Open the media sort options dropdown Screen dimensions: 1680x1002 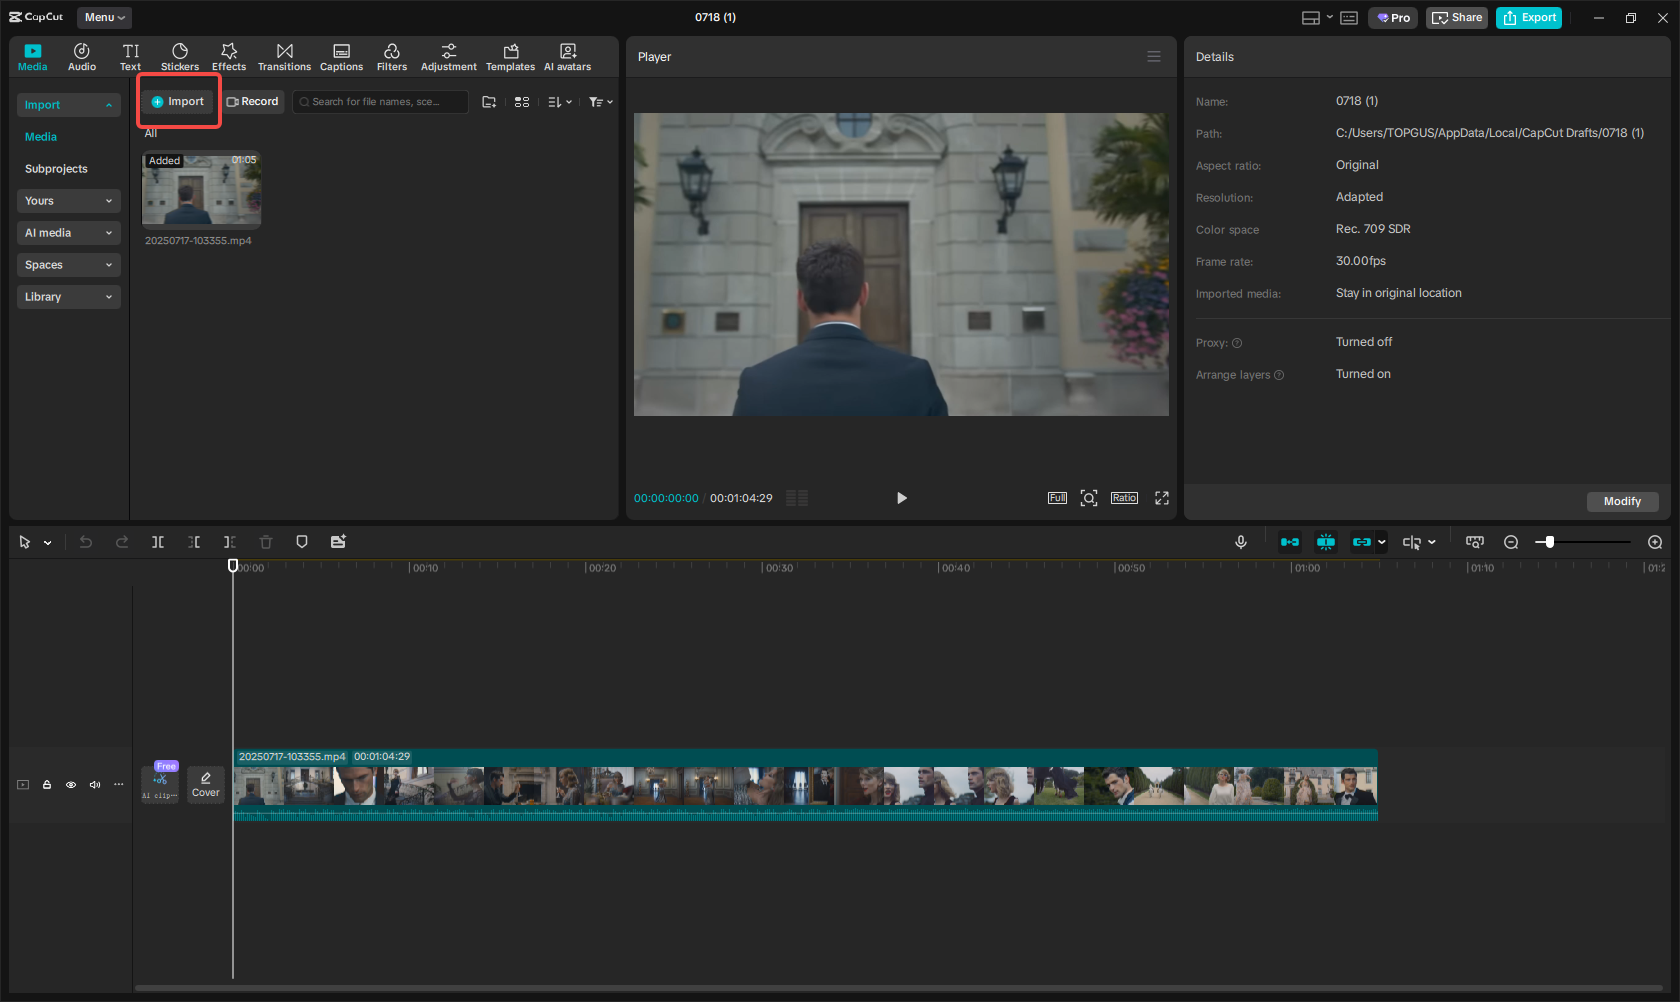point(560,102)
